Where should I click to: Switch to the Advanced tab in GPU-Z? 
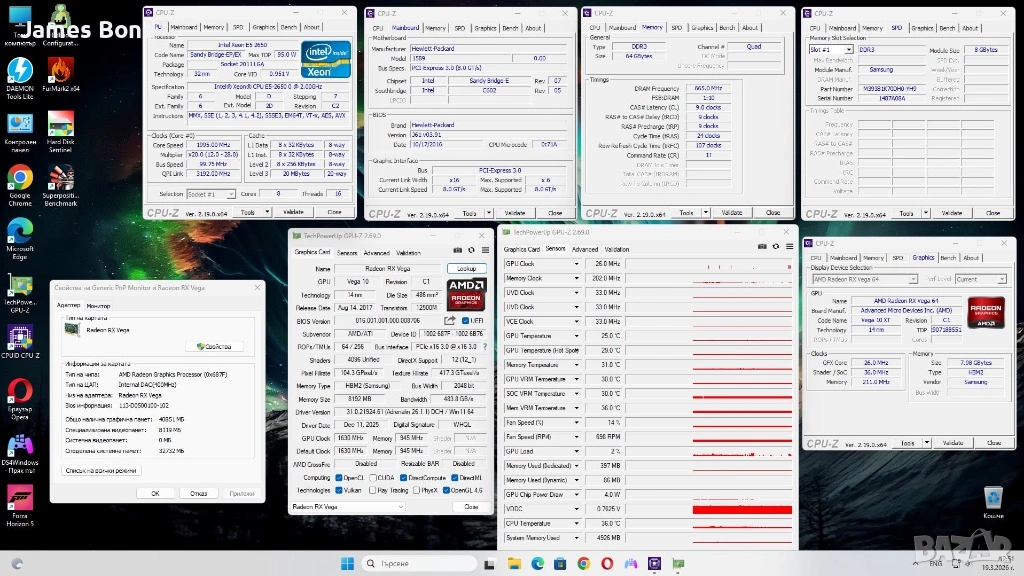pos(376,253)
